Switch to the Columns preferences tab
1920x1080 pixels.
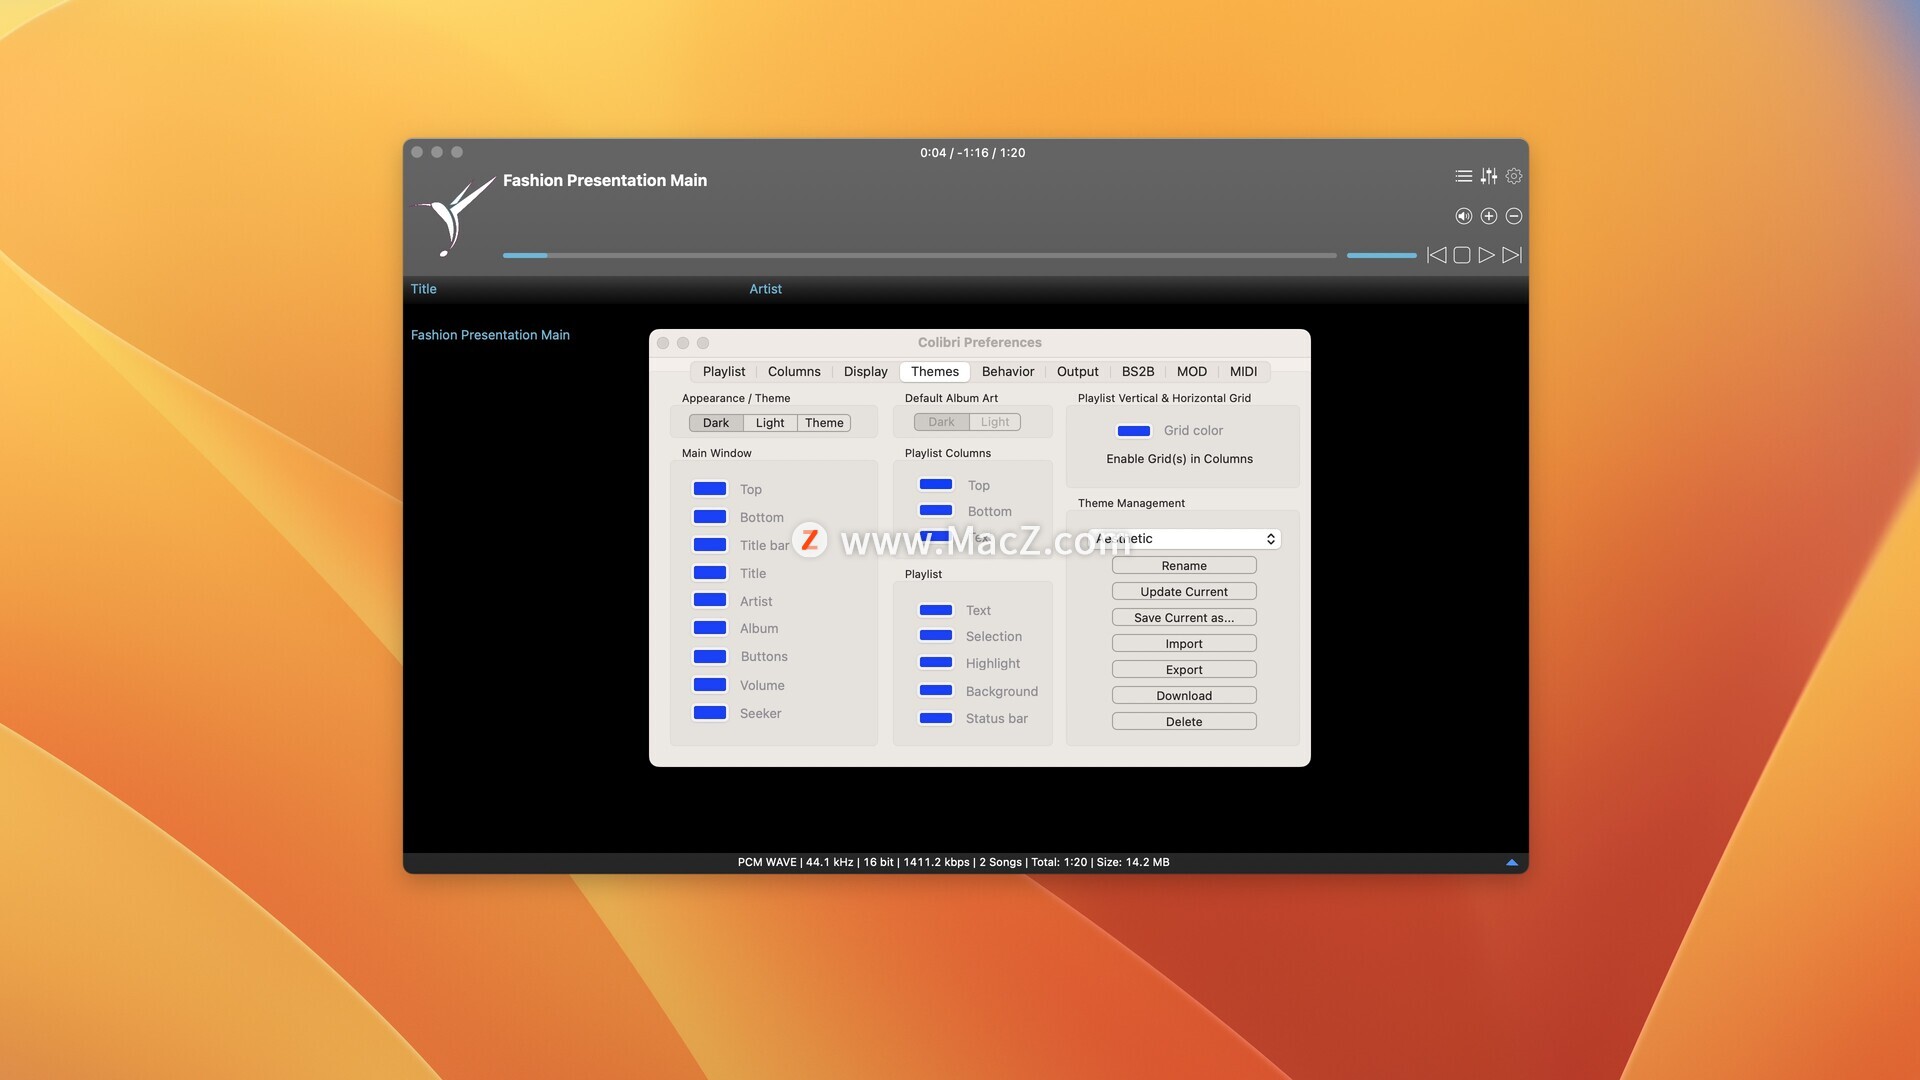[794, 371]
